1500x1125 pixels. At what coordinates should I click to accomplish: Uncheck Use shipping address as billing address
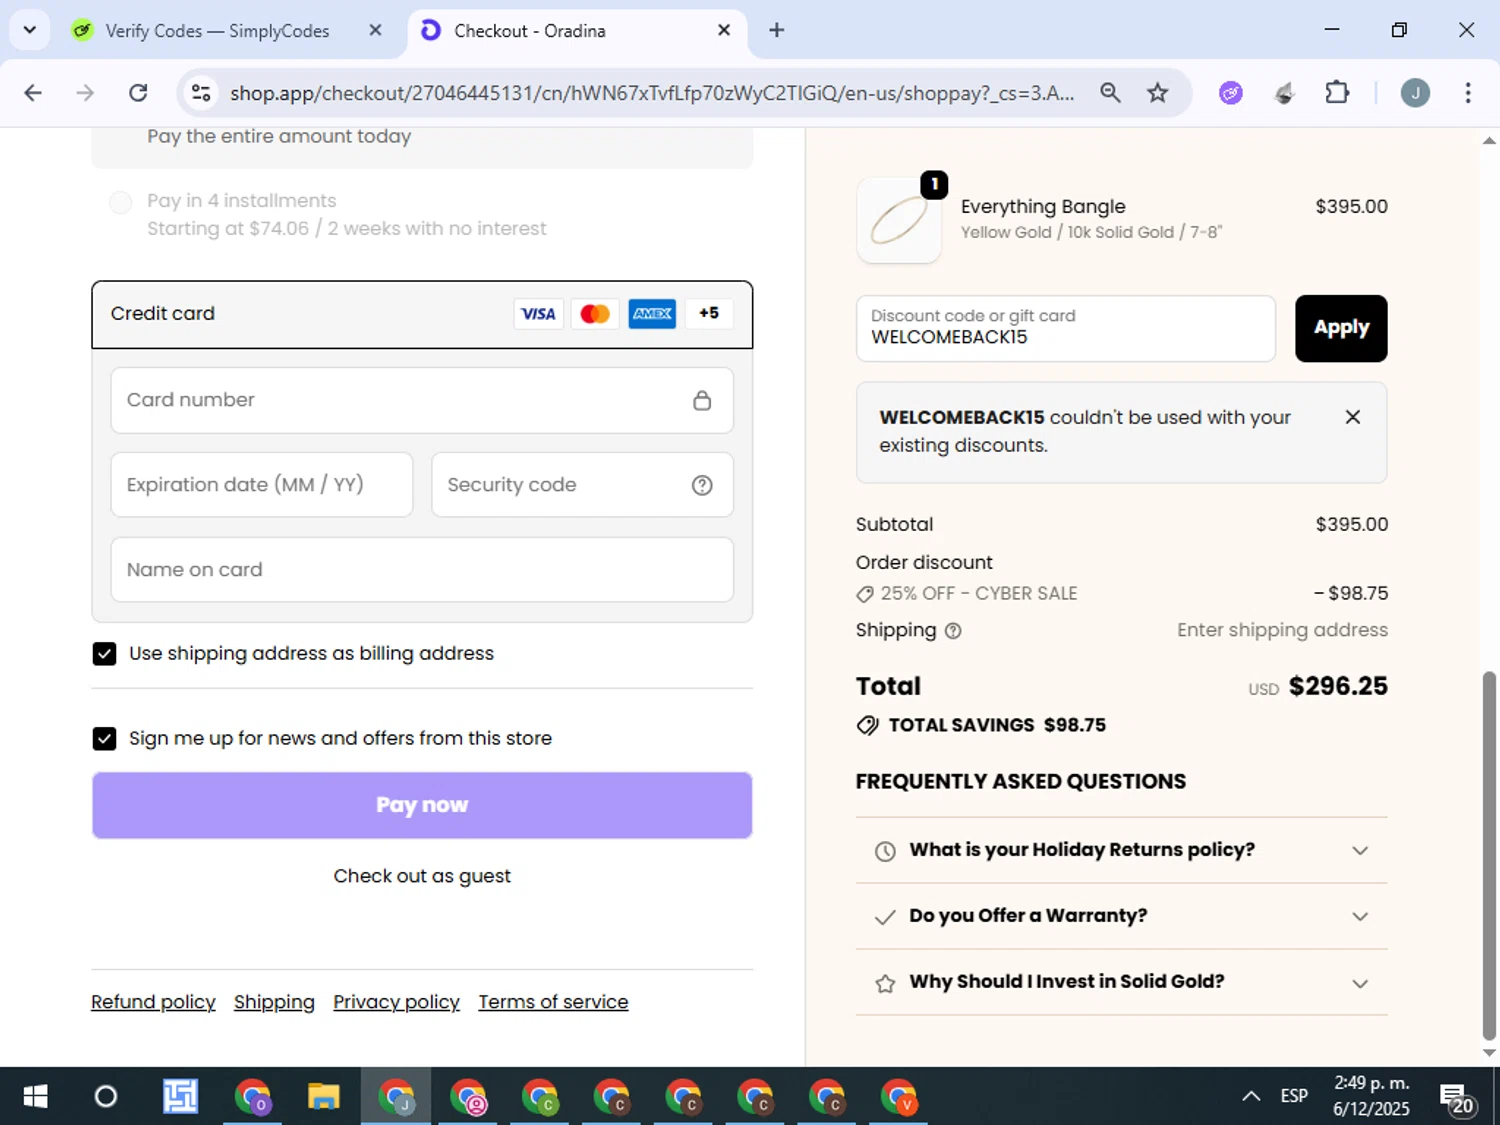click(x=104, y=654)
